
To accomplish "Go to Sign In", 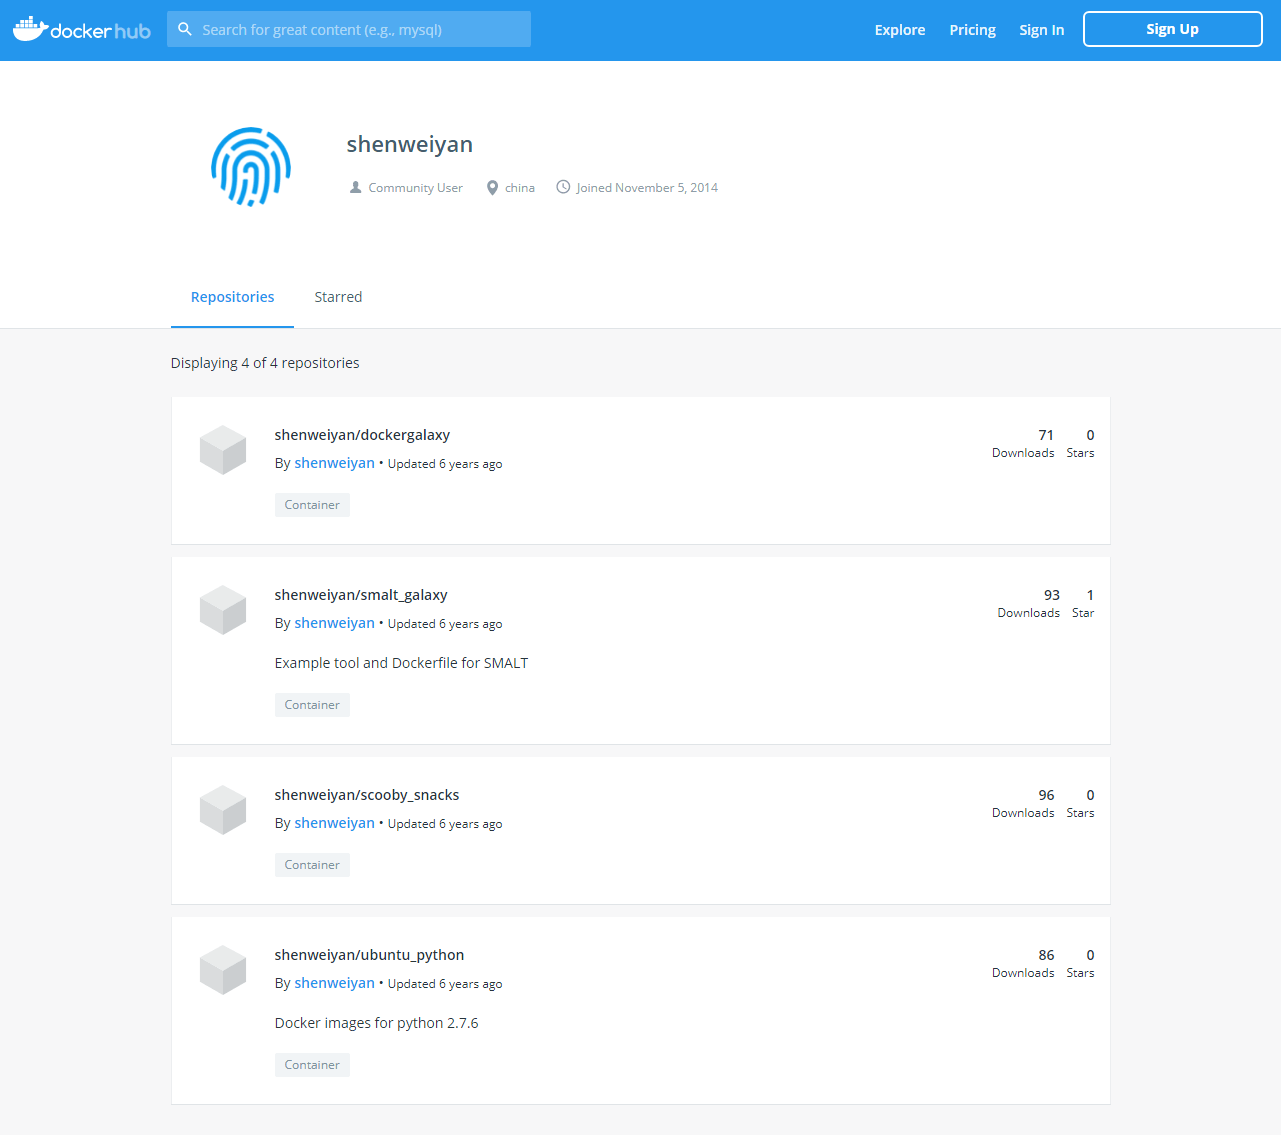I will coord(1041,30).
